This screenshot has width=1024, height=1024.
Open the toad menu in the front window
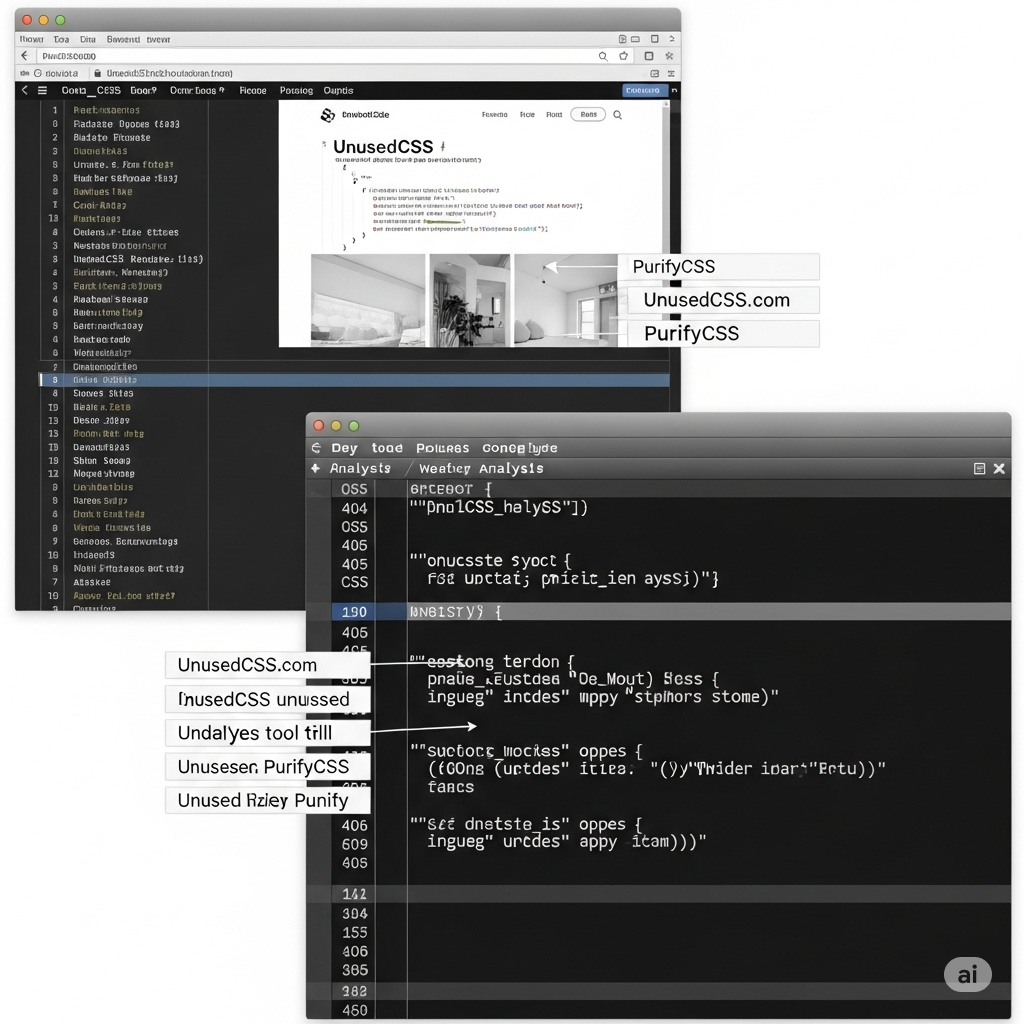coord(387,448)
